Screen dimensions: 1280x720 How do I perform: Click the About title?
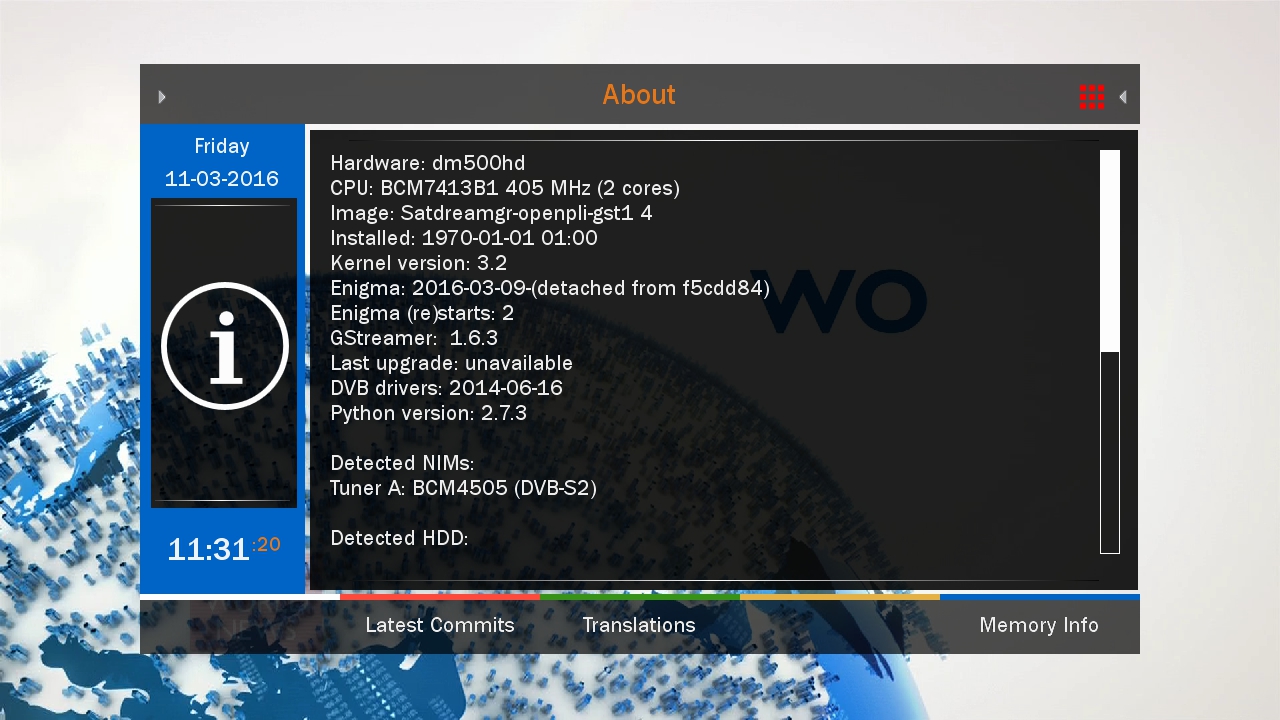point(639,95)
